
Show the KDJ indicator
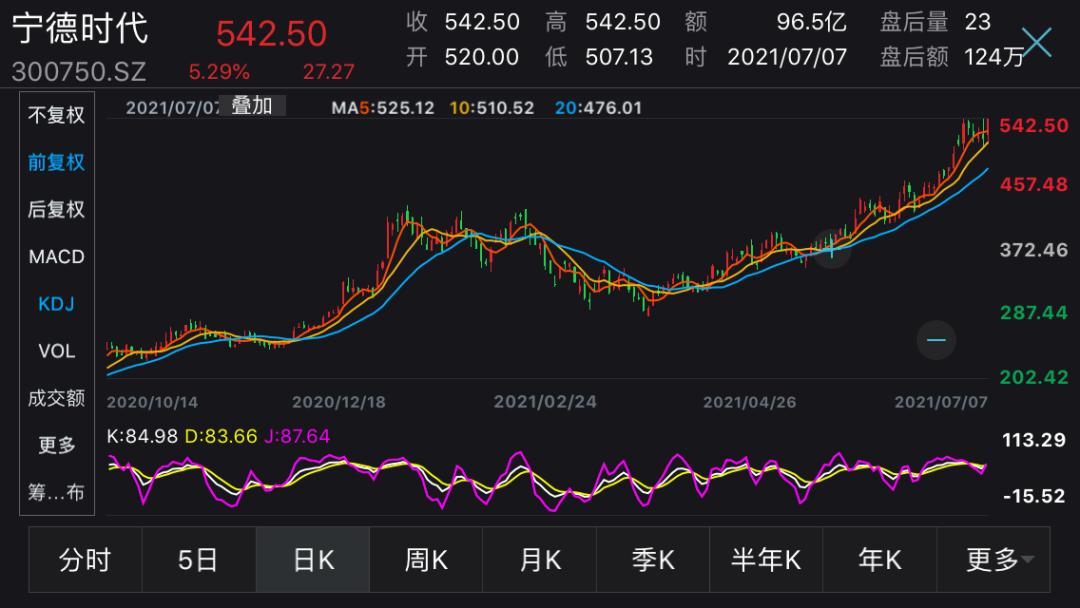(x=56, y=304)
